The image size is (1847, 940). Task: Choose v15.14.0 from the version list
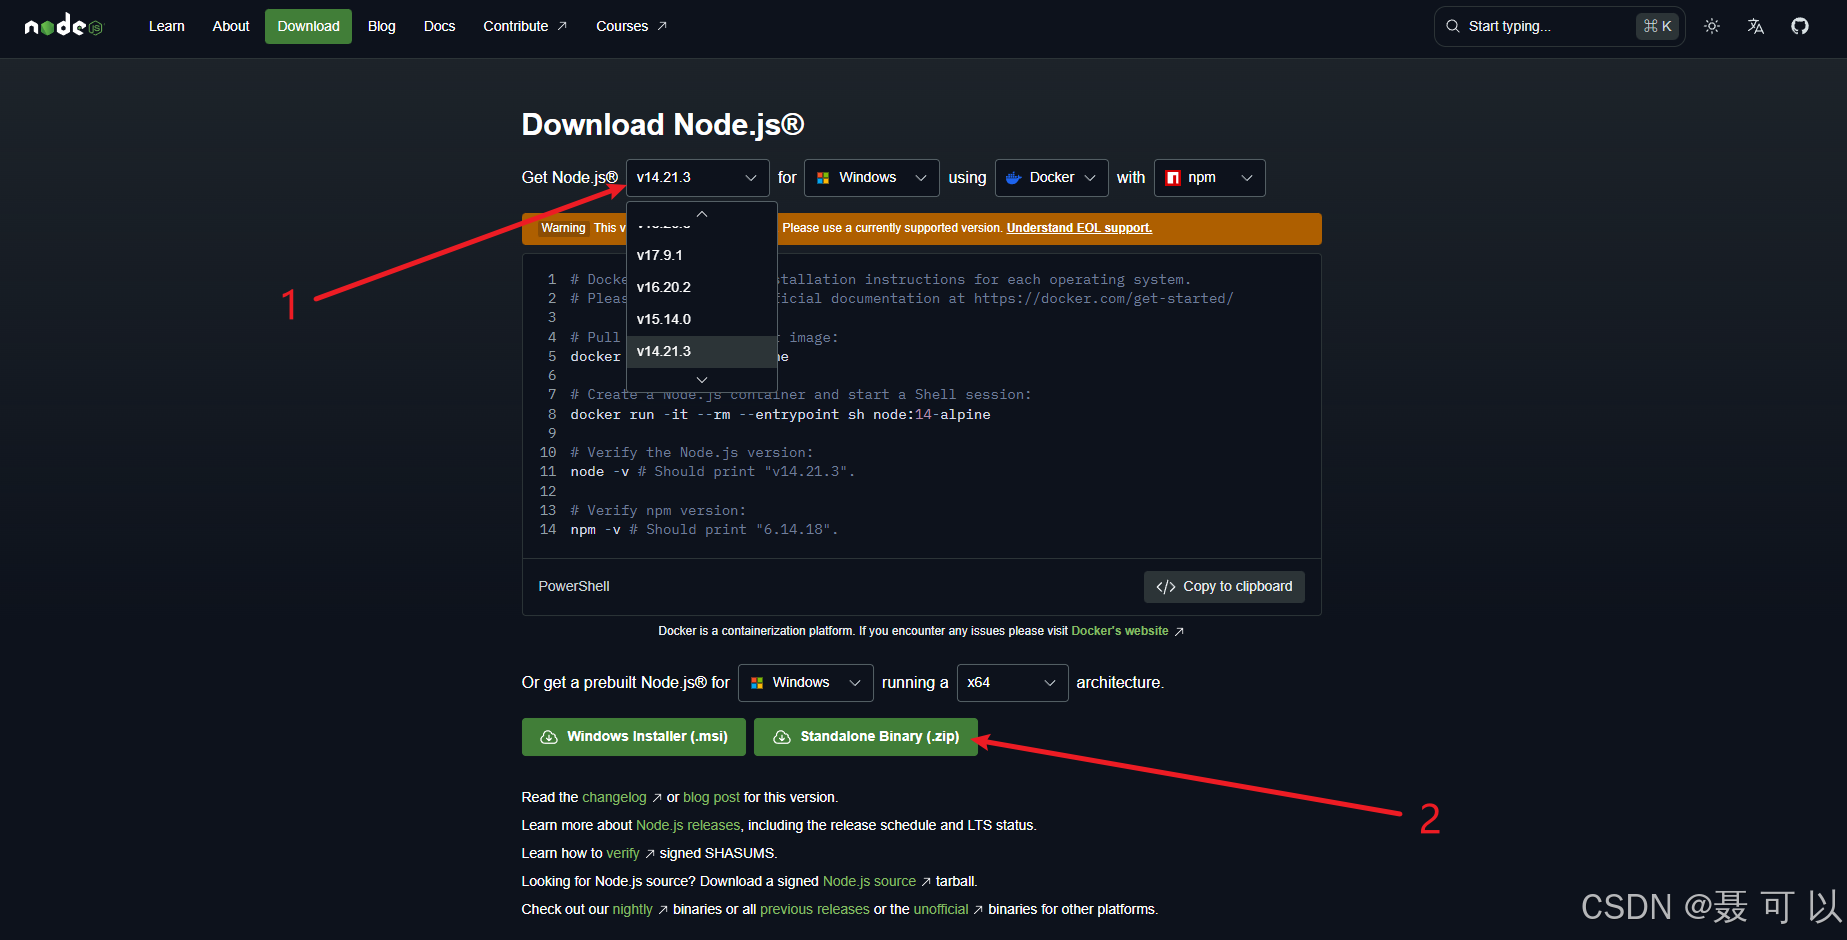pyautogui.click(x=701, y=320)
